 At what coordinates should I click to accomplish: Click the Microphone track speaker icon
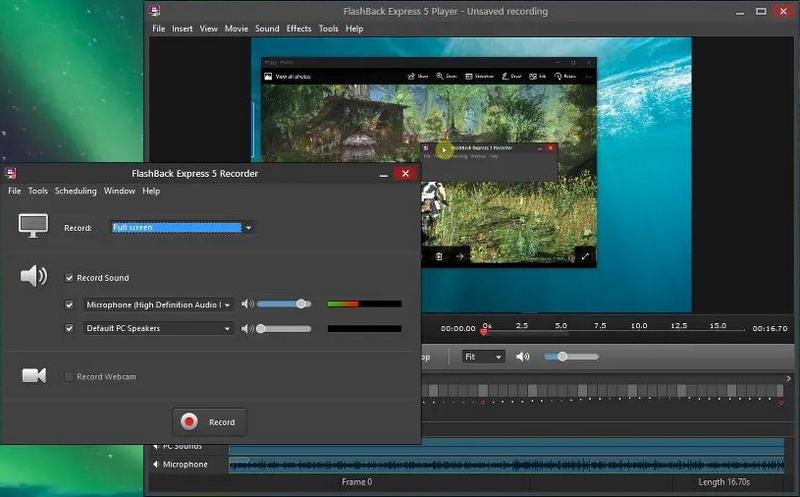tap(156, 464)
